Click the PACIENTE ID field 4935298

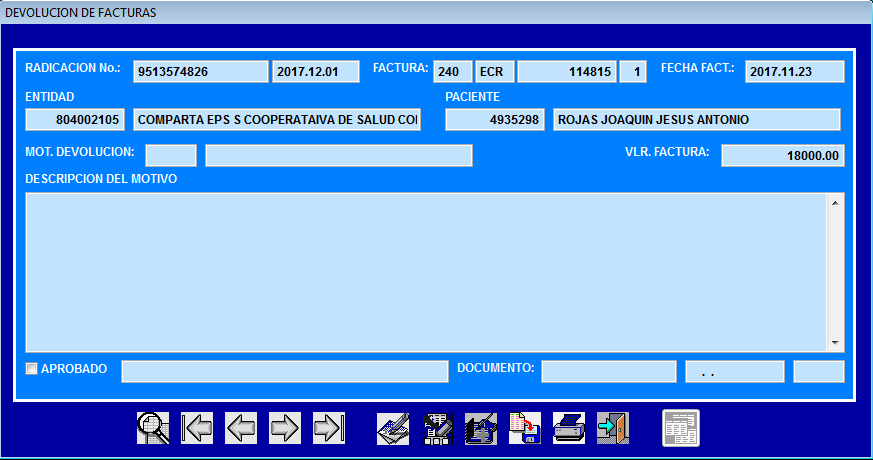495,120
